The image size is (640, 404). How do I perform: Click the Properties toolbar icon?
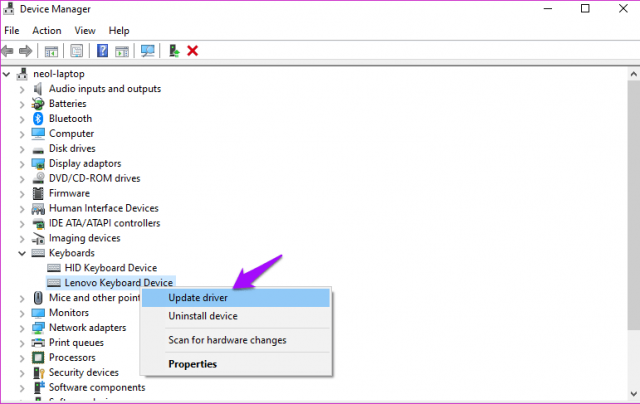[76, 51]
